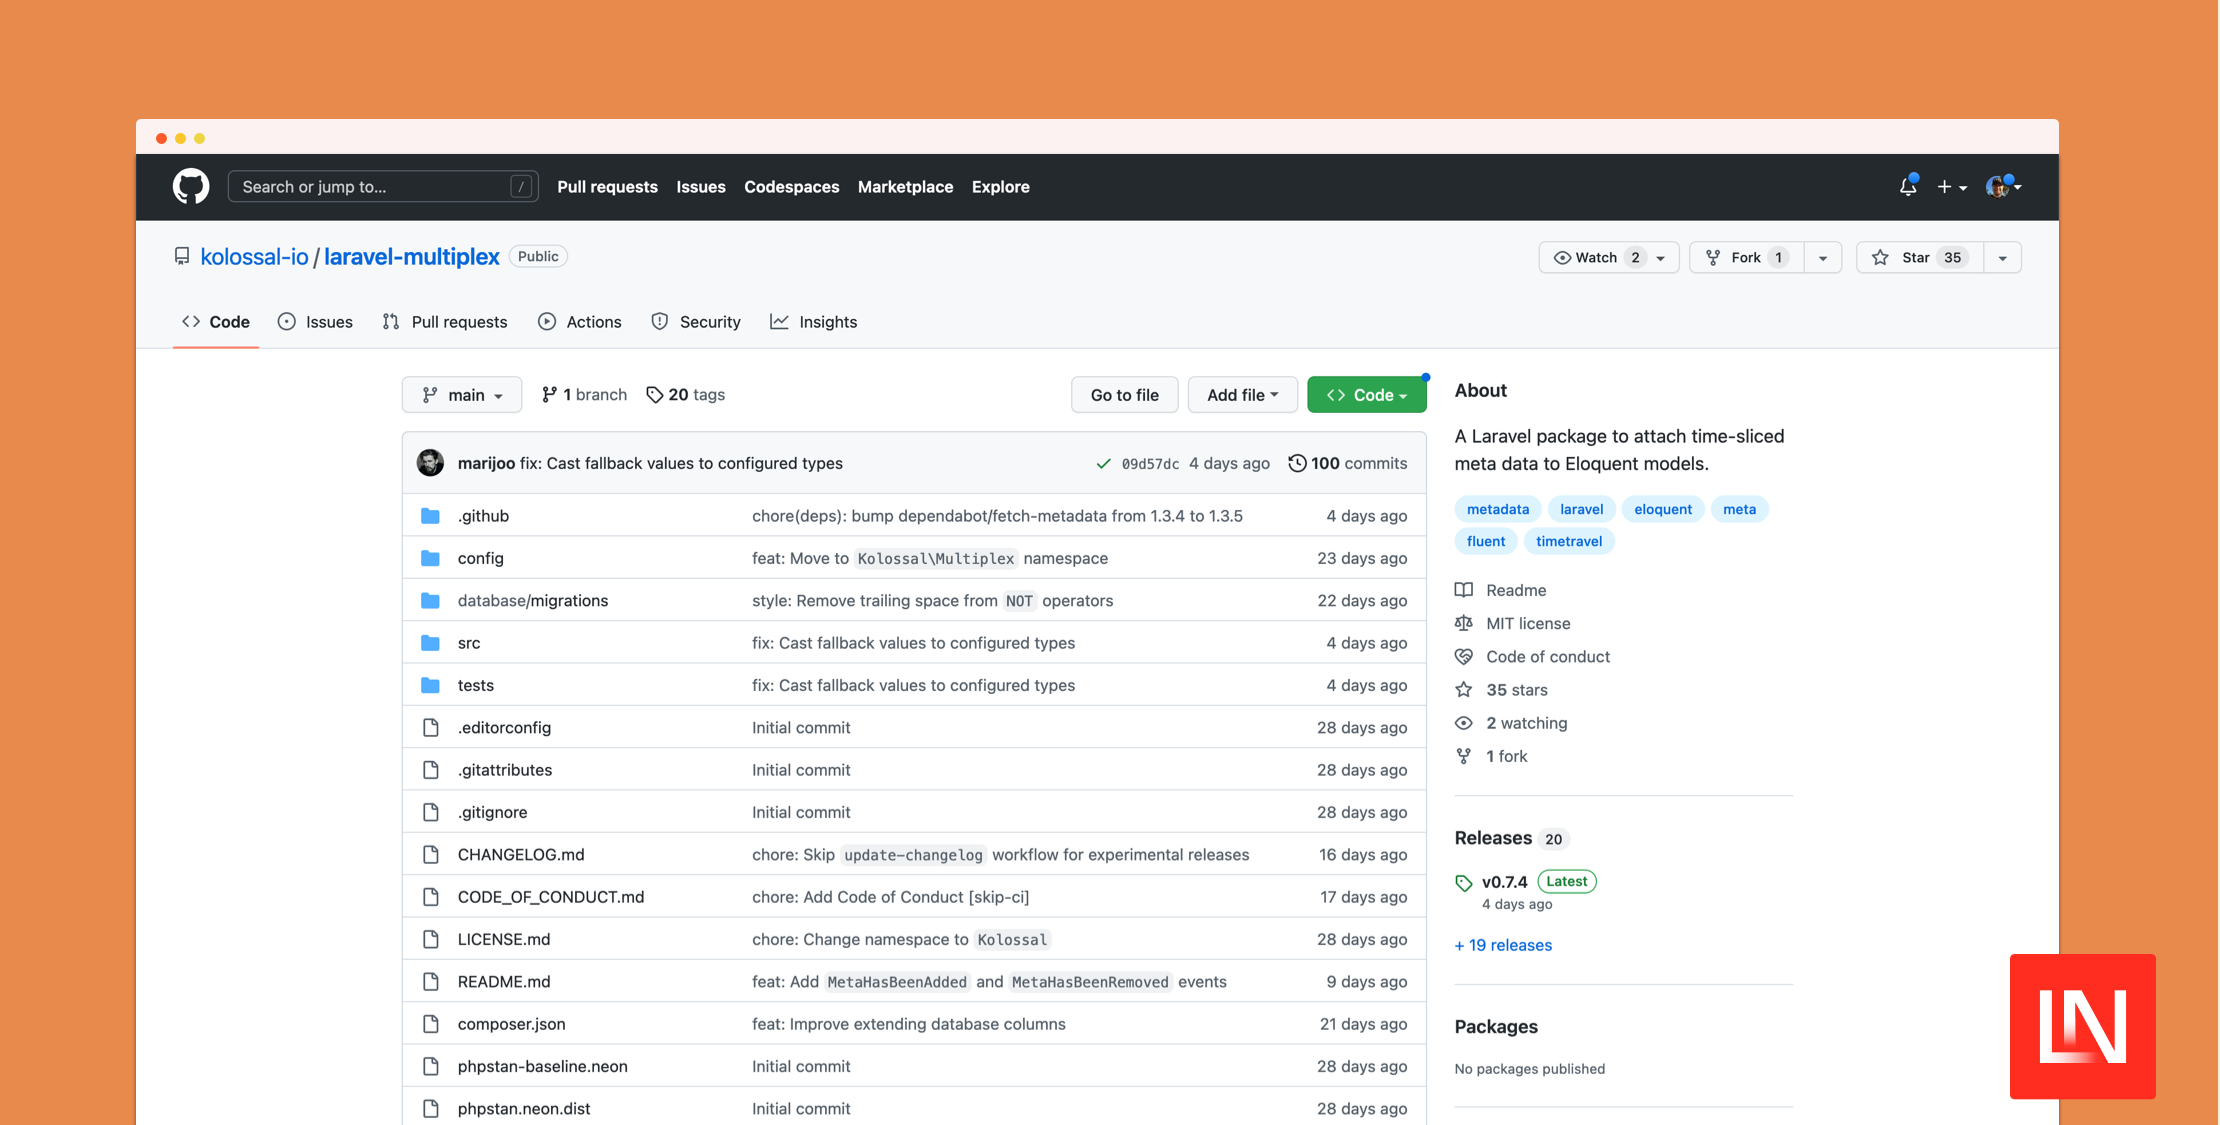Click the Readme book icon in About
Image resolution: width=2220 pixels, height=1125 pixels.
coord(1464,590)
